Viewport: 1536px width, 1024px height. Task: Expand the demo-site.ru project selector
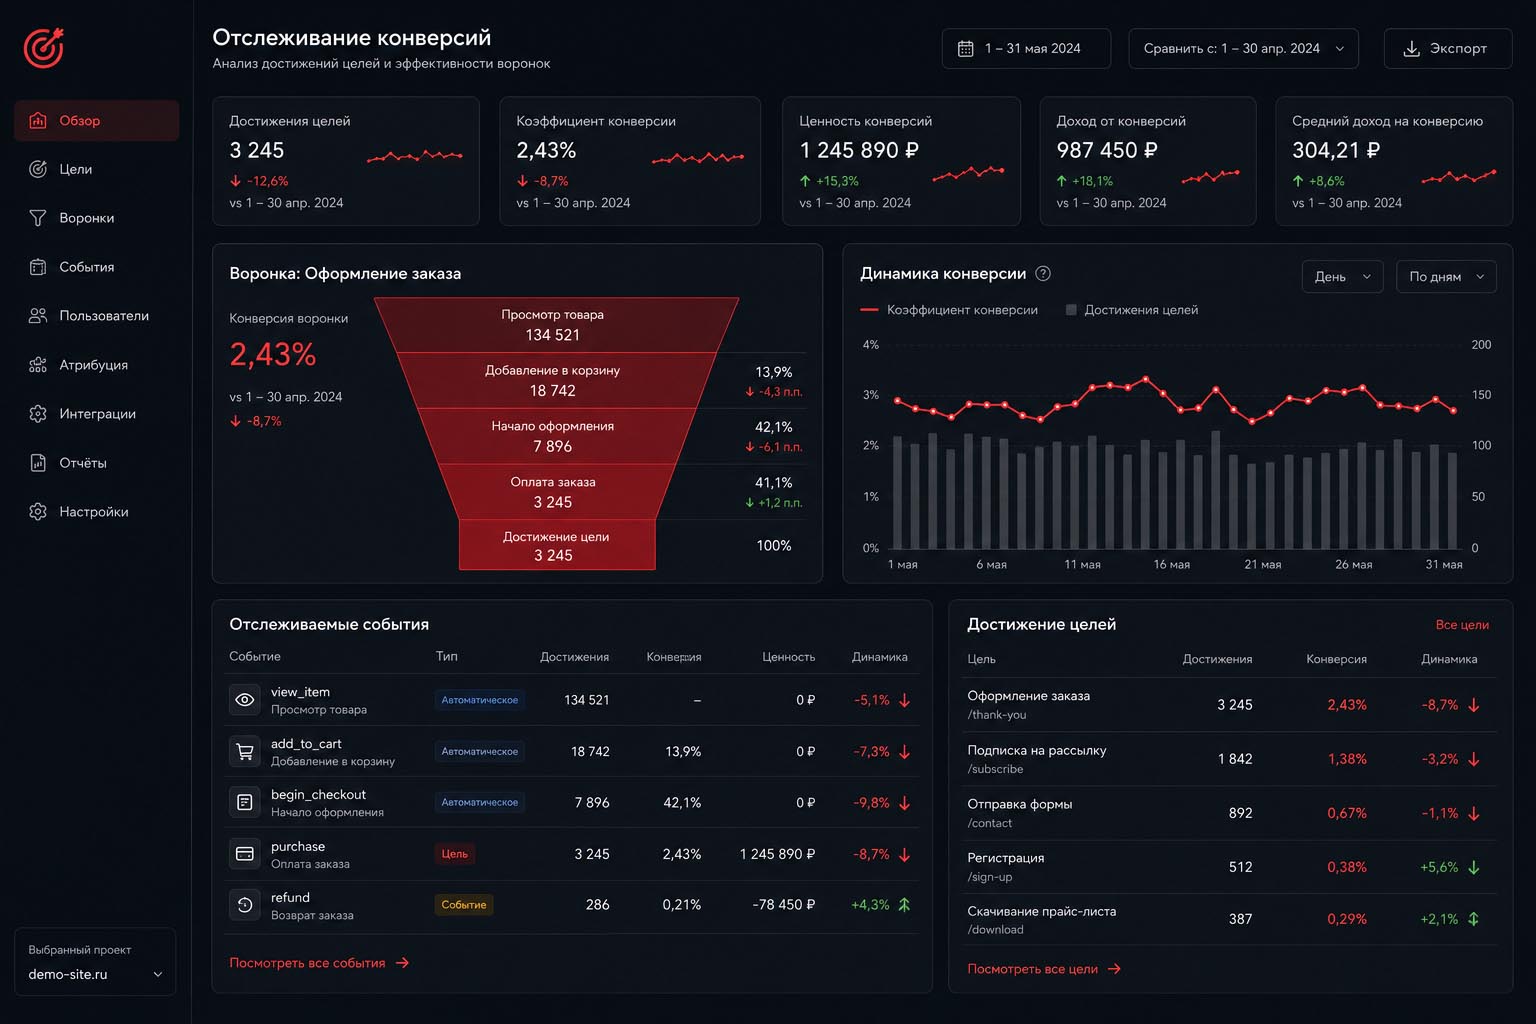(95, 974)
